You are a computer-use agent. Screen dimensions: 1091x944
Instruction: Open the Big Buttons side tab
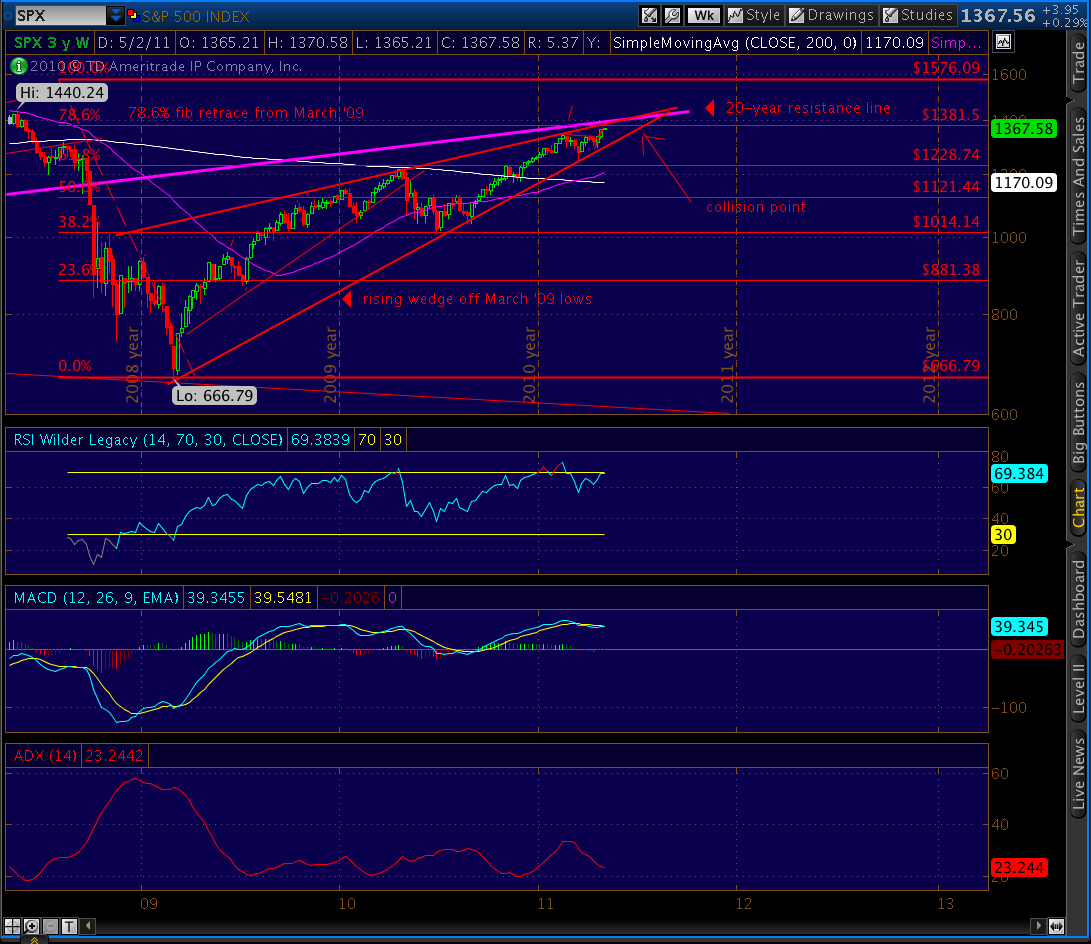click(1078, 422)
